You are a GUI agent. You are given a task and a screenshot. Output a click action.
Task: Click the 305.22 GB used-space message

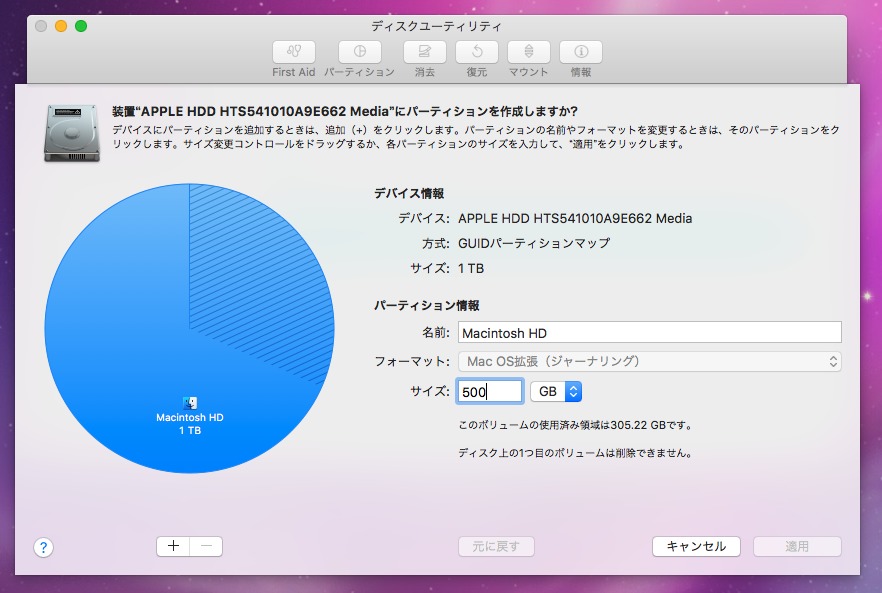pyautogui.click(x=575, y=425)
